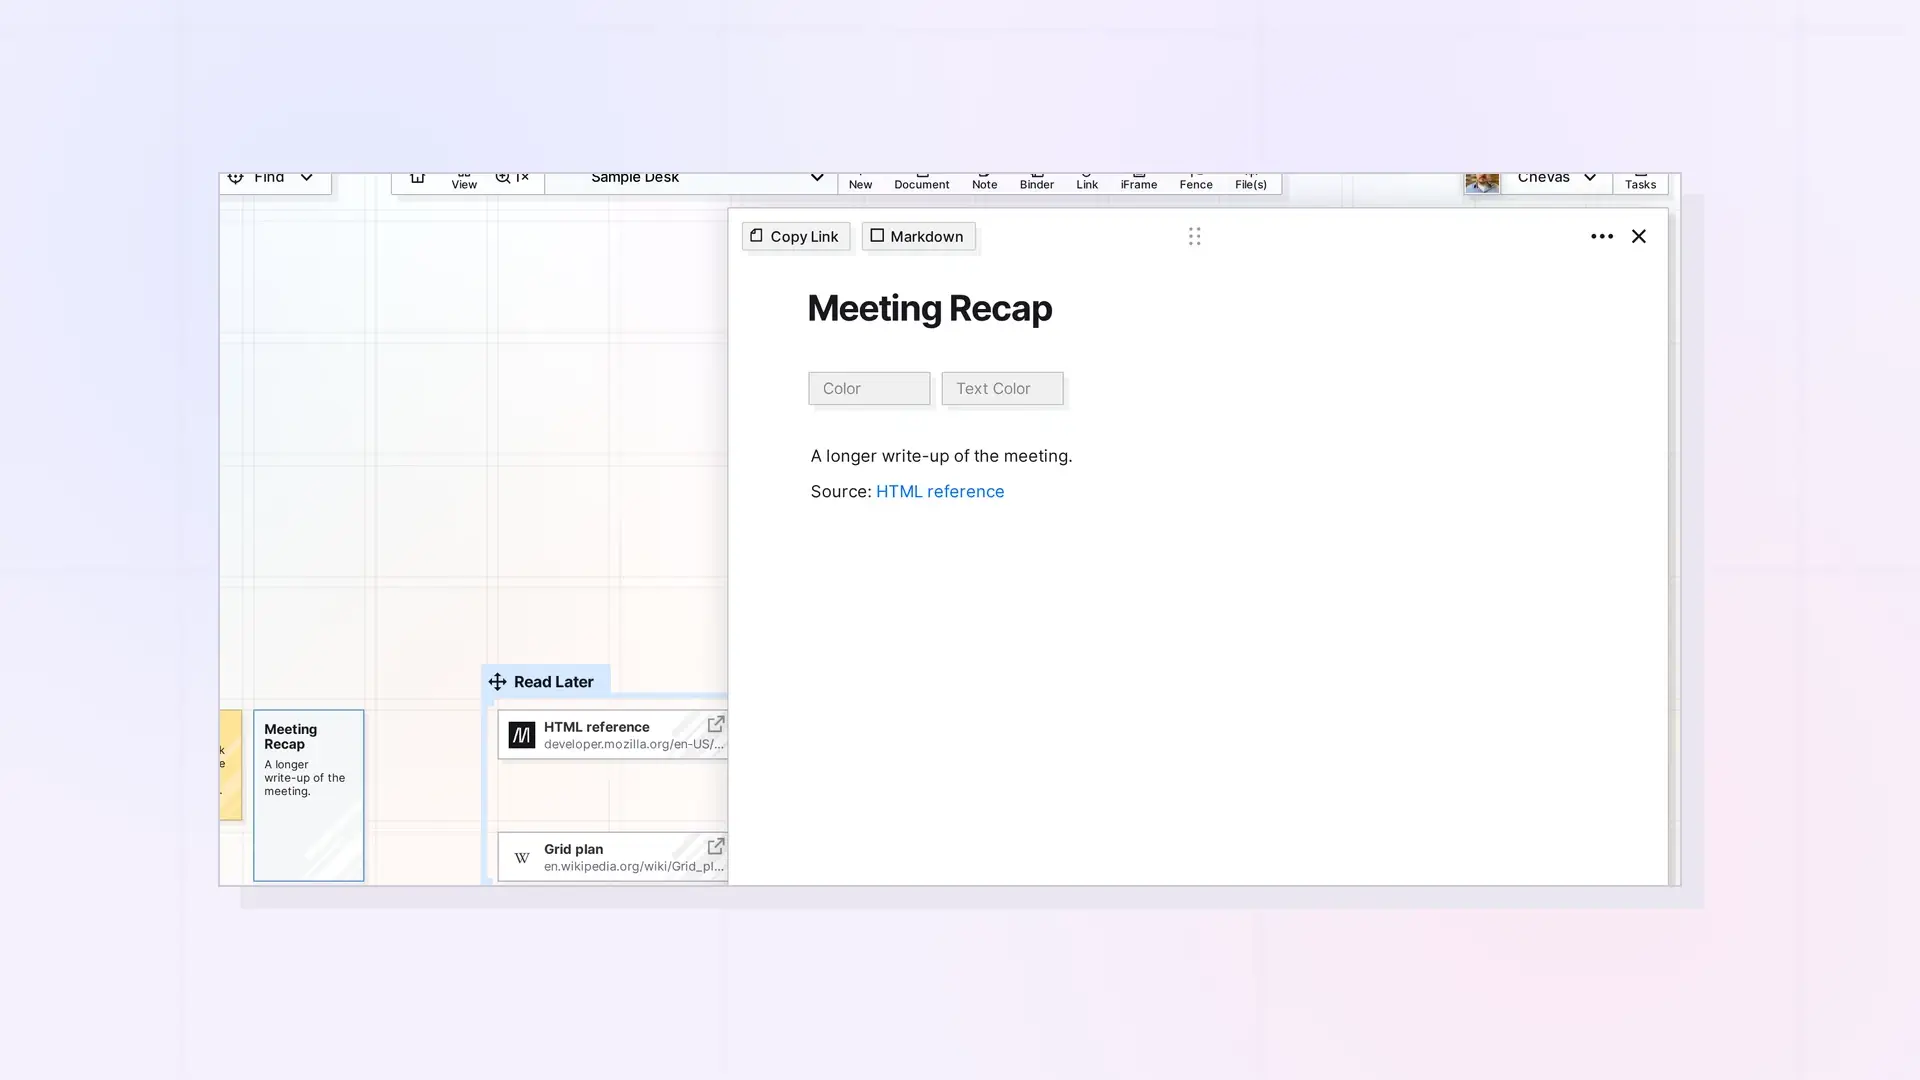Click the user avatar photo
Image resolution: width=1920 pixels, height=1080 pixels.
click(x=1481, y=182)
